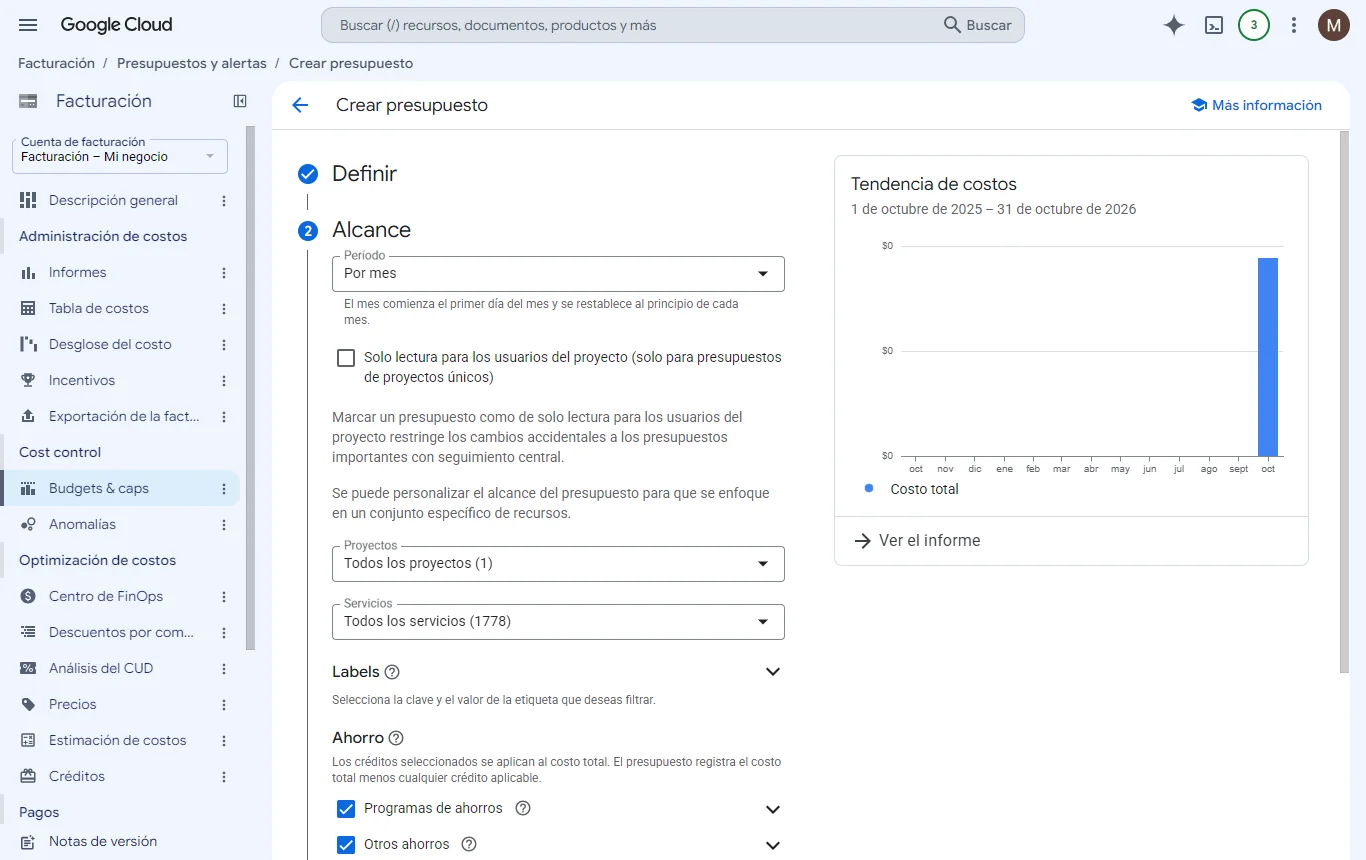Expand Otros ahorros chevron
This screenshot has width=1366, height=860.
point(772,845)
